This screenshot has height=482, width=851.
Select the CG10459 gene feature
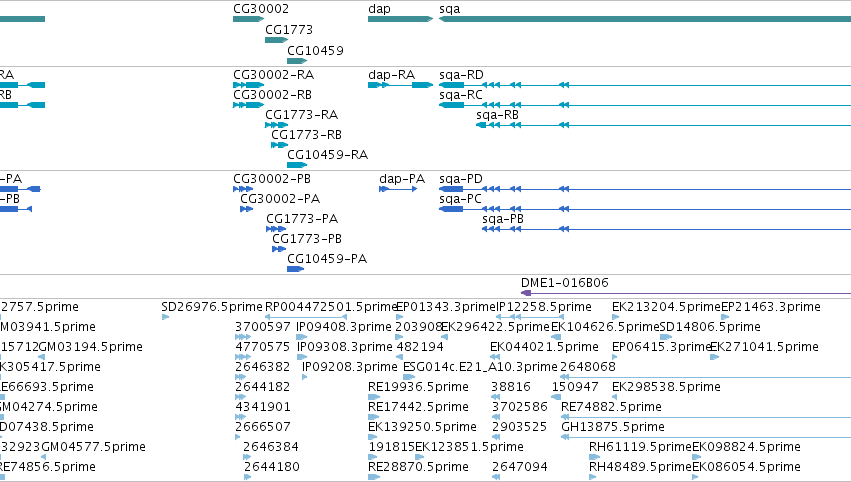pyautogui.click(x=297, y=61)
